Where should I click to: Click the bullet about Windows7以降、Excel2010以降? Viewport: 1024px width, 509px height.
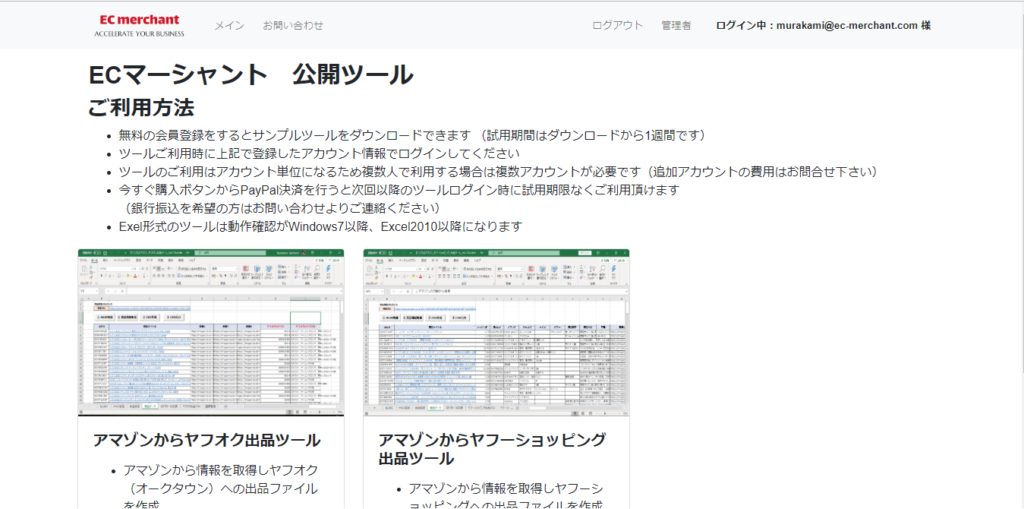(x=320, y=227)
